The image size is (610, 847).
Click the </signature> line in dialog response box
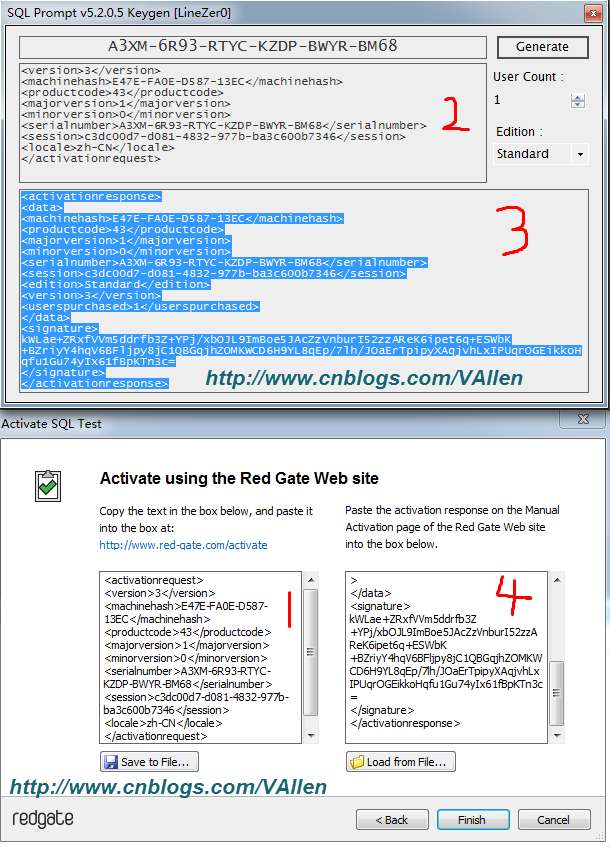pos(382,710)
